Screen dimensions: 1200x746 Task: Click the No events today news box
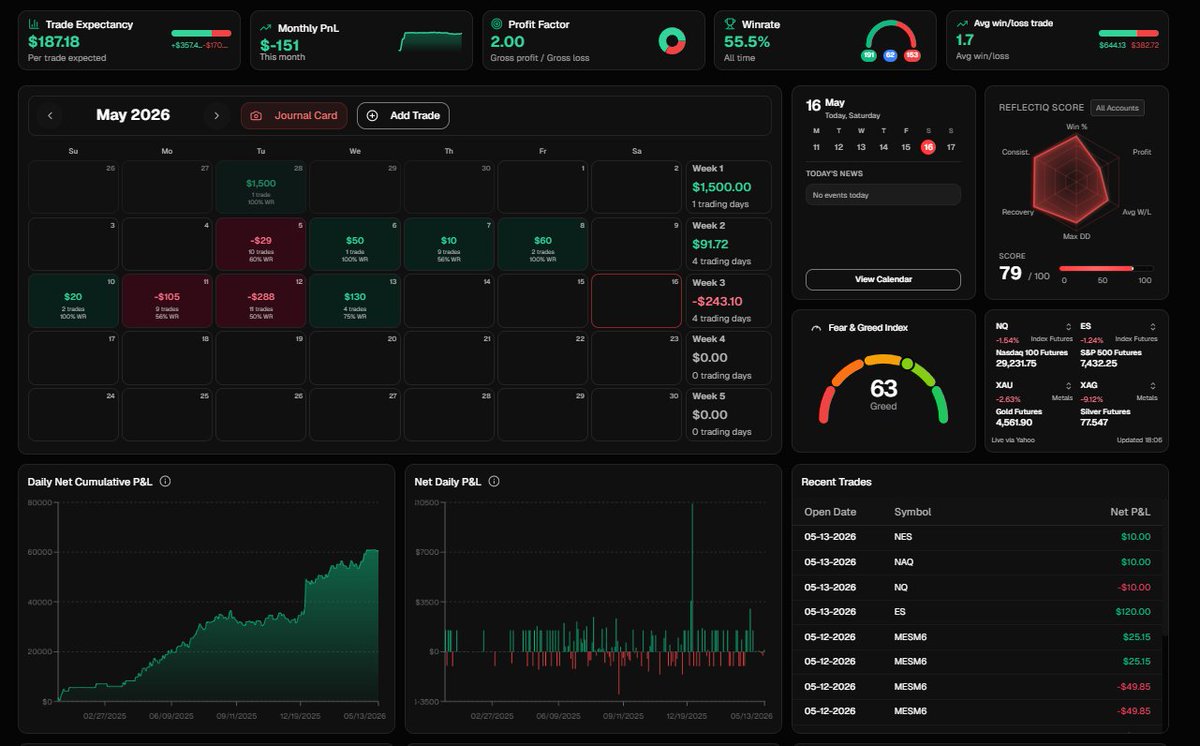(883, 195)
